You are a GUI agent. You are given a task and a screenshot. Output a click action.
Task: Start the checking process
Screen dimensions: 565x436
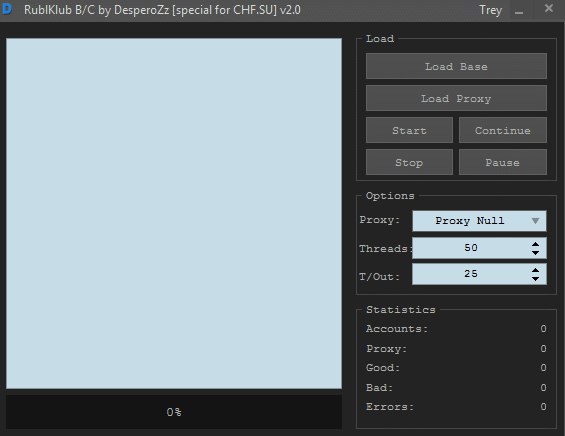[x=409, y=130]
